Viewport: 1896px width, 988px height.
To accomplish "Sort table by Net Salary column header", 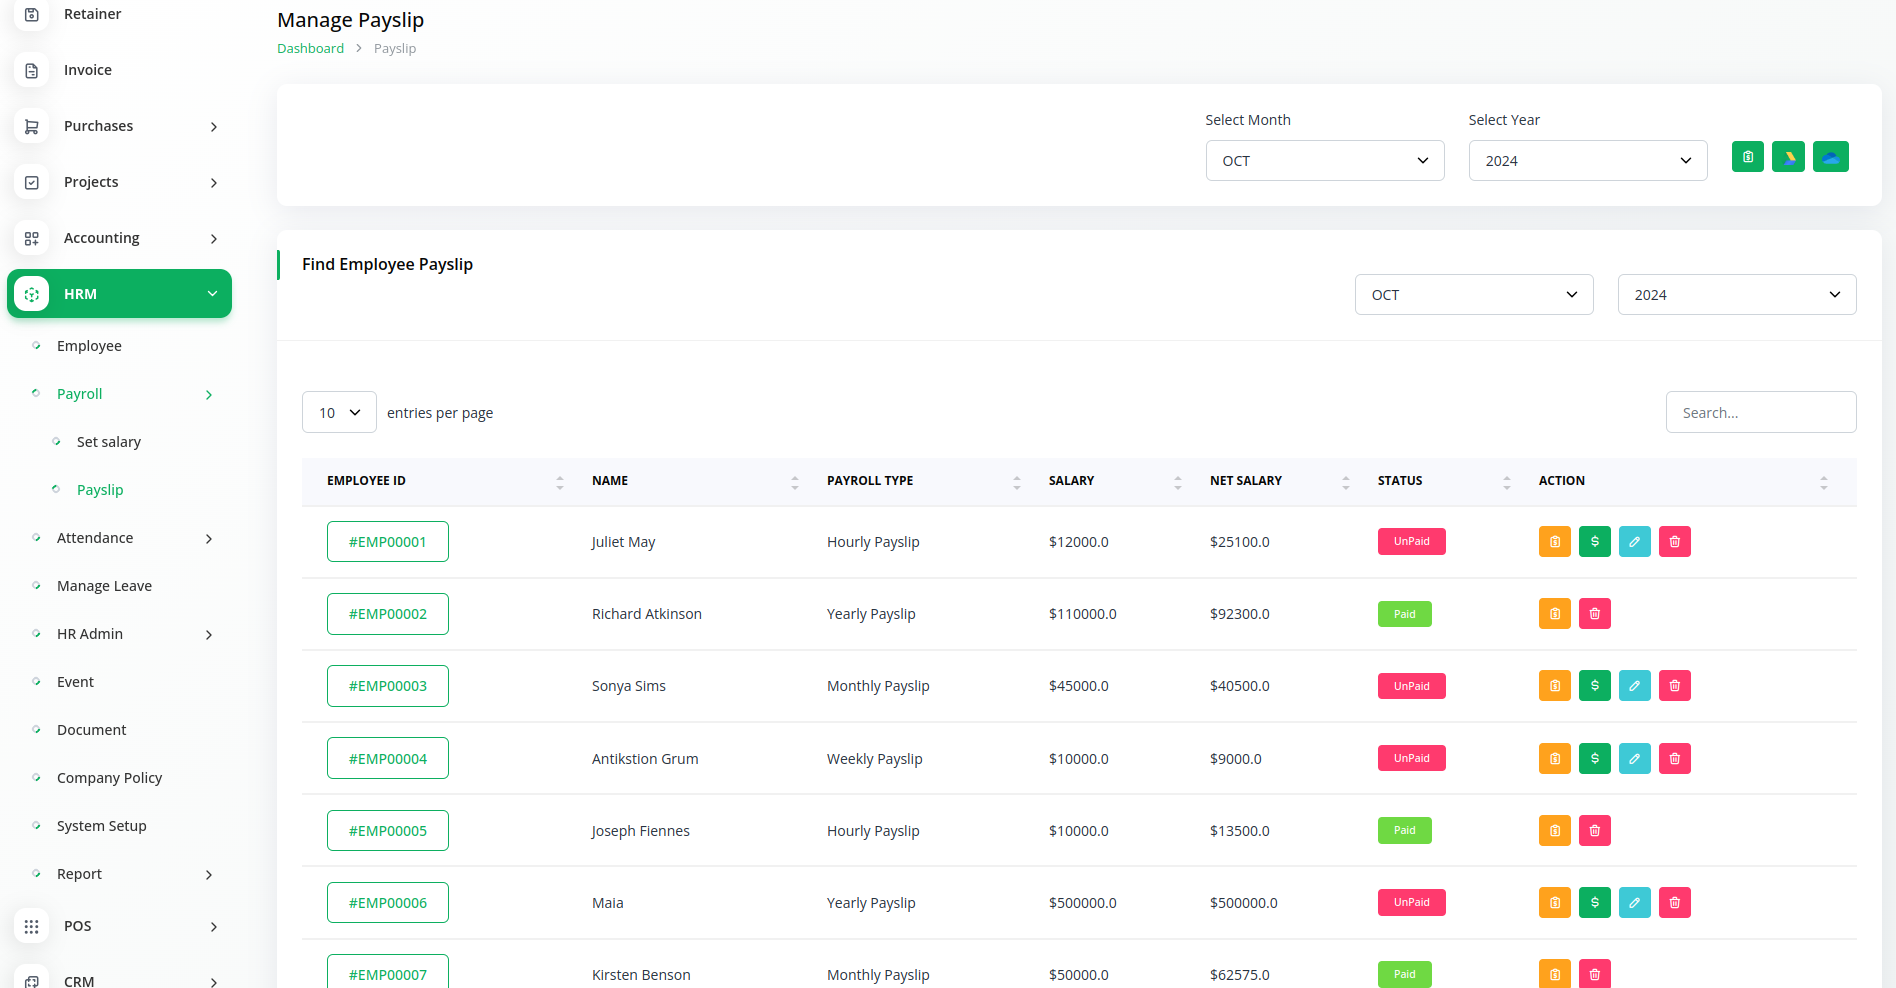I will (x=1246, y=481).
